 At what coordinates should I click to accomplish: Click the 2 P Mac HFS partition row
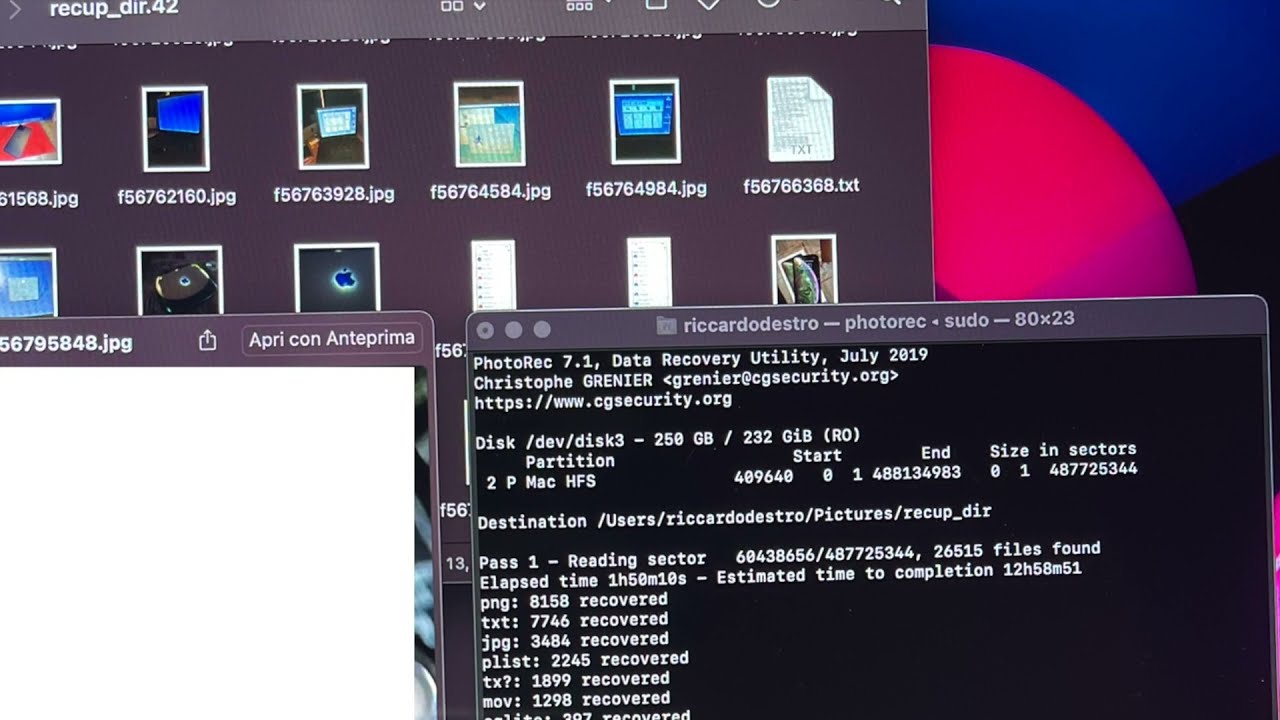(811, 474)
